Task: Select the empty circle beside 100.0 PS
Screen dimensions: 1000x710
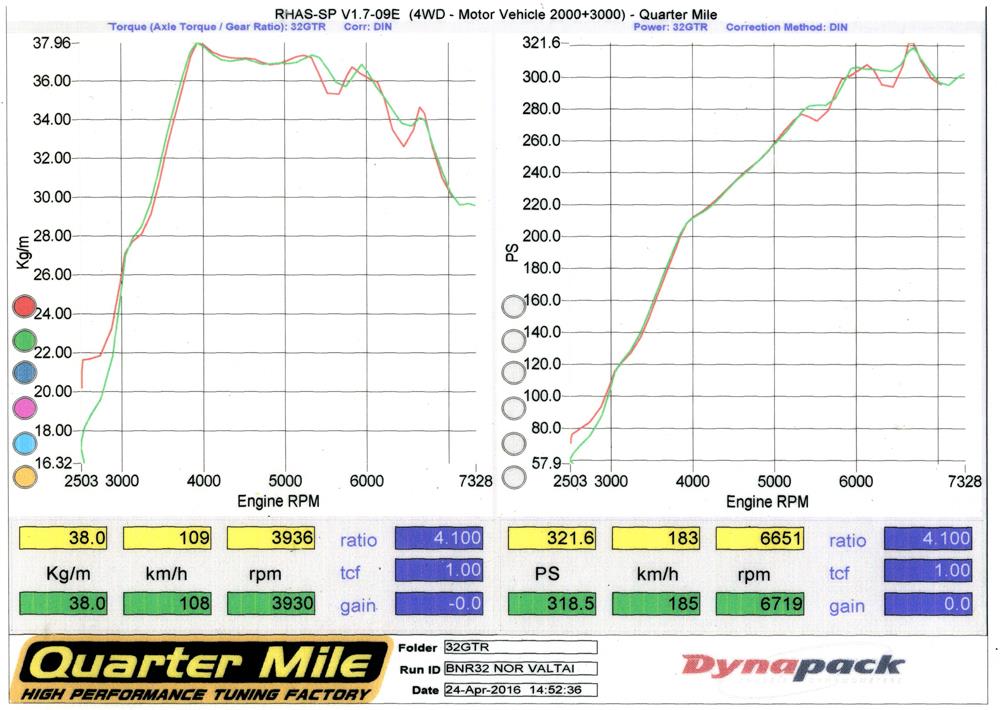Action: 513,408
